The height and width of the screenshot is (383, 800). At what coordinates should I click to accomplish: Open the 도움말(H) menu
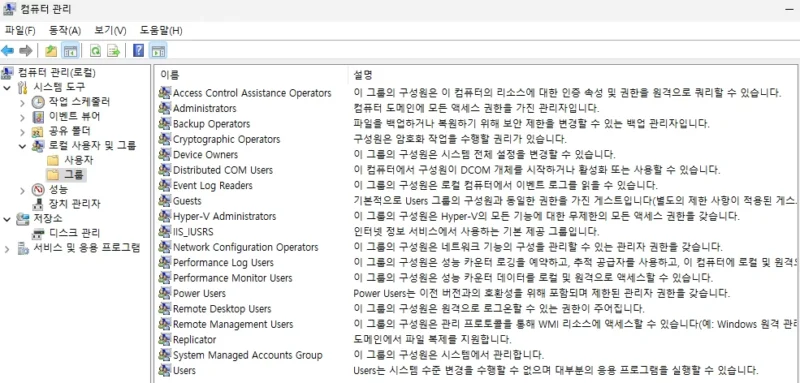tap(161, 31)
